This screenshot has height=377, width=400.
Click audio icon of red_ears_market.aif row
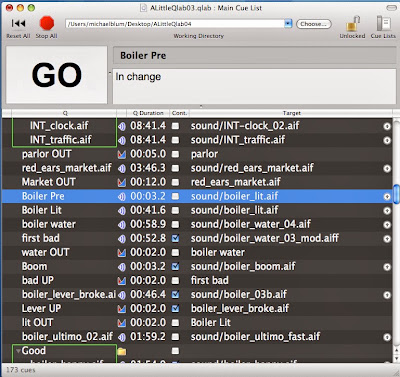point(122,168)
